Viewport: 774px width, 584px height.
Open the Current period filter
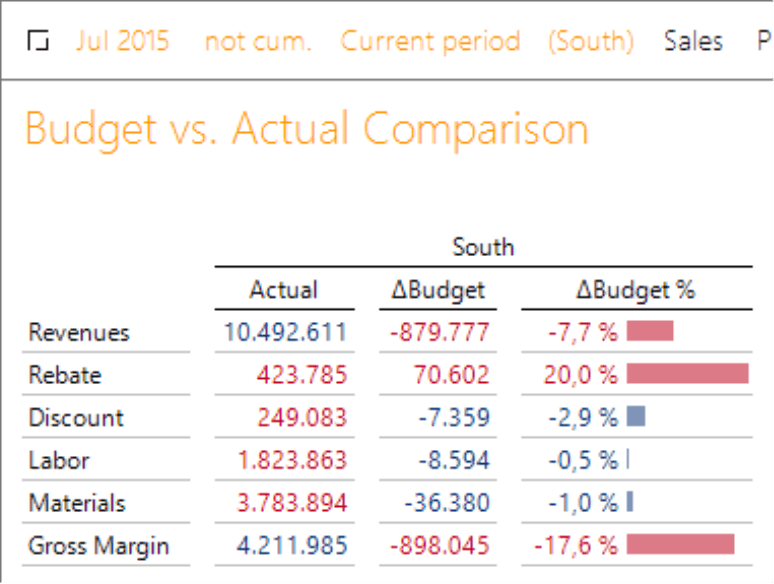click(x=430, y=41)
